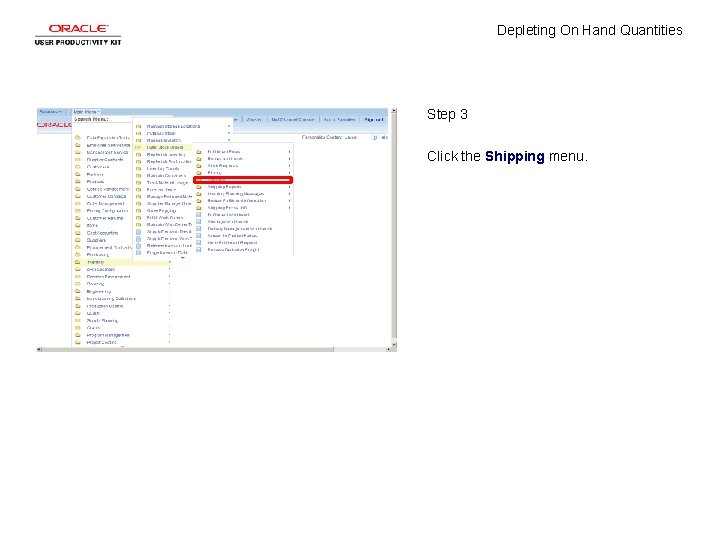720x540 pixels.
Task: Expand the Inventory Planning Messages arrow
Action: click(x=289, y=194)
